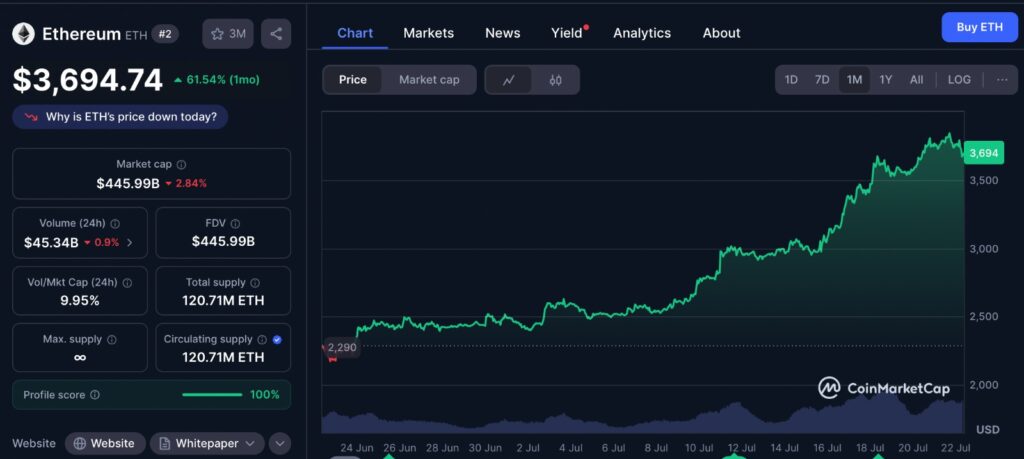Image resolution: width=1024 pixels, height=459 pixels.
Task: Click the verified circulating supply badge
Action: (x=277, y=340)
